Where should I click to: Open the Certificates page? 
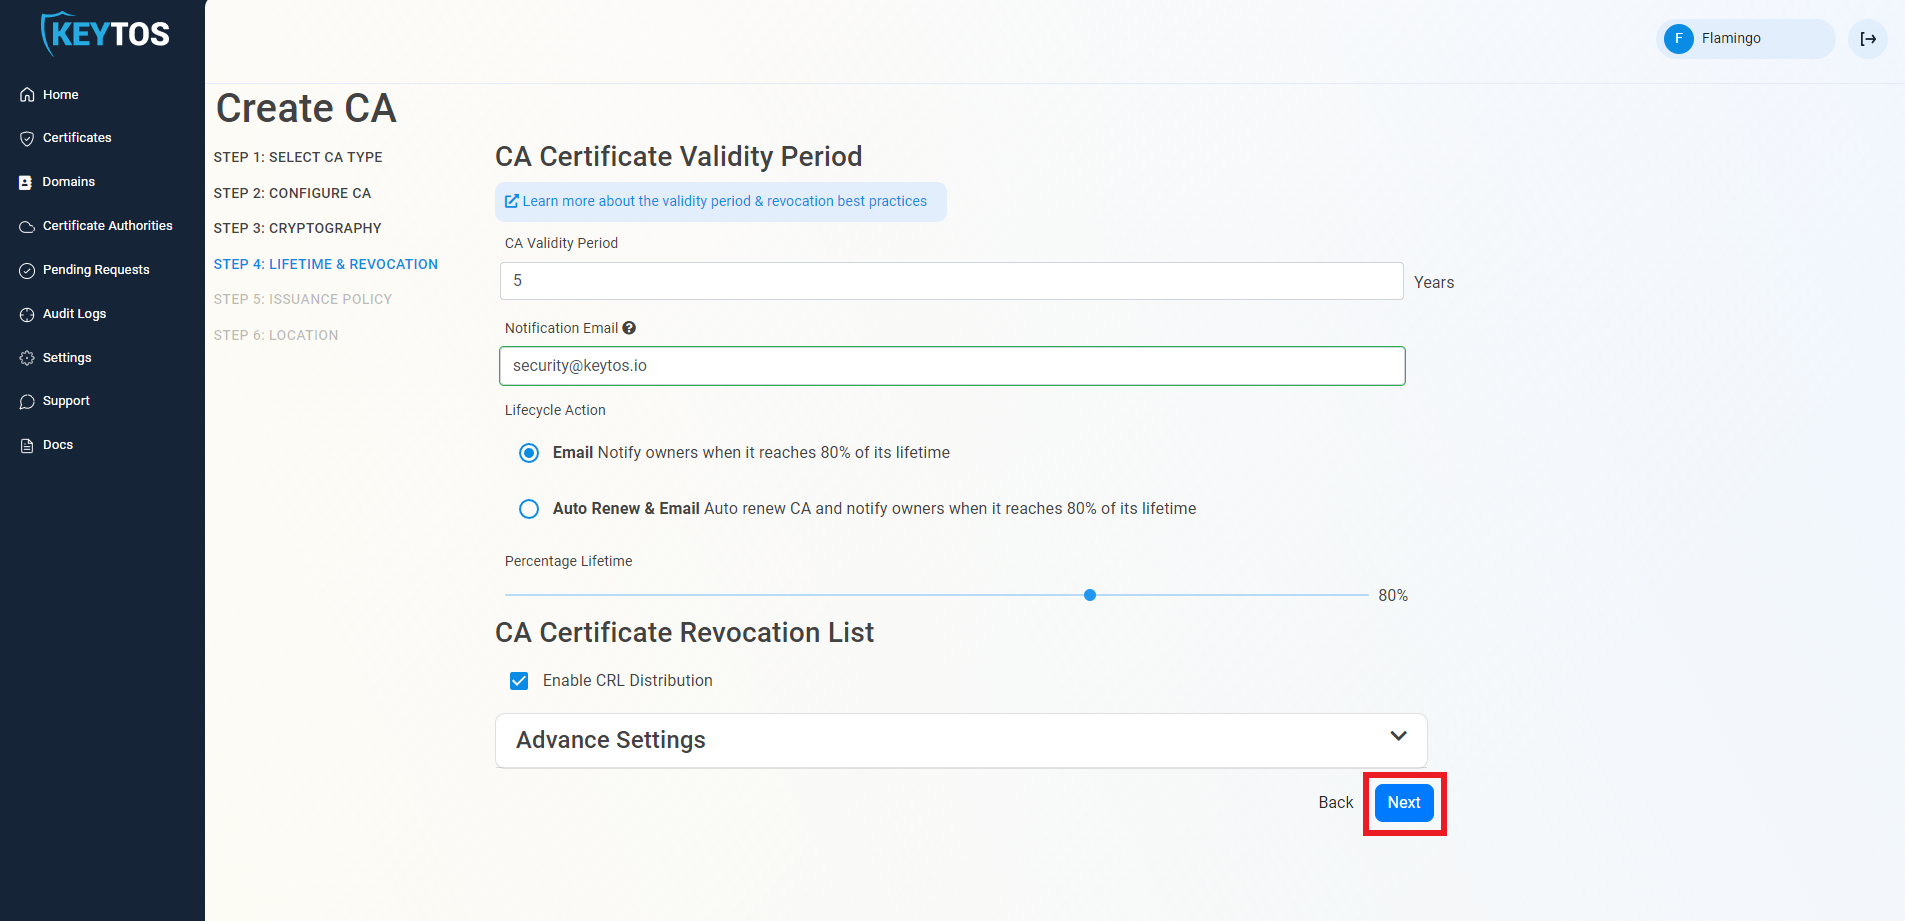(x=77, y=138)
